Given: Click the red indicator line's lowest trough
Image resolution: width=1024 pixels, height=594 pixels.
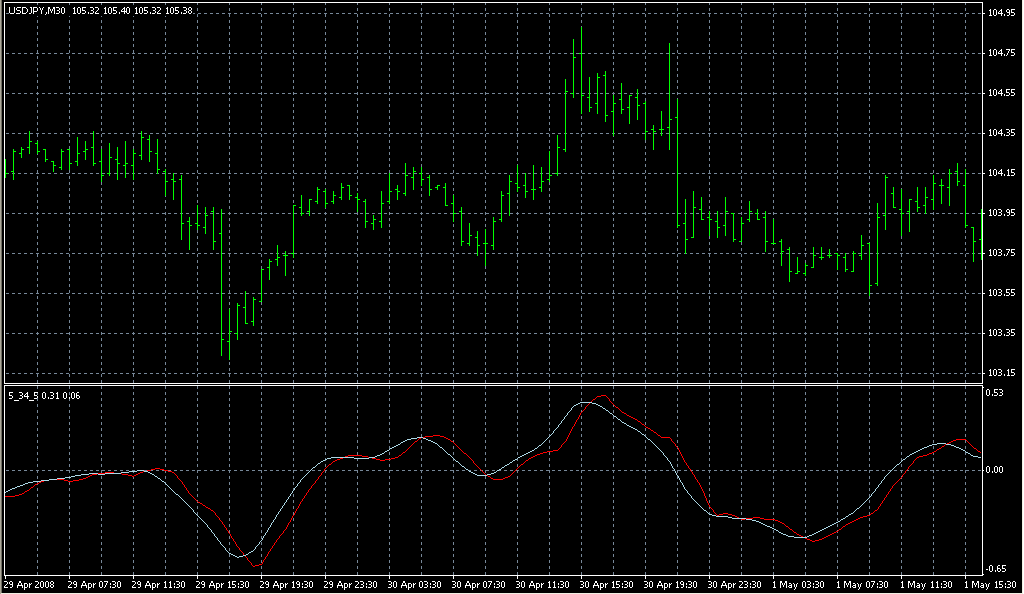Looking at the screenshot, I should 257,567.
